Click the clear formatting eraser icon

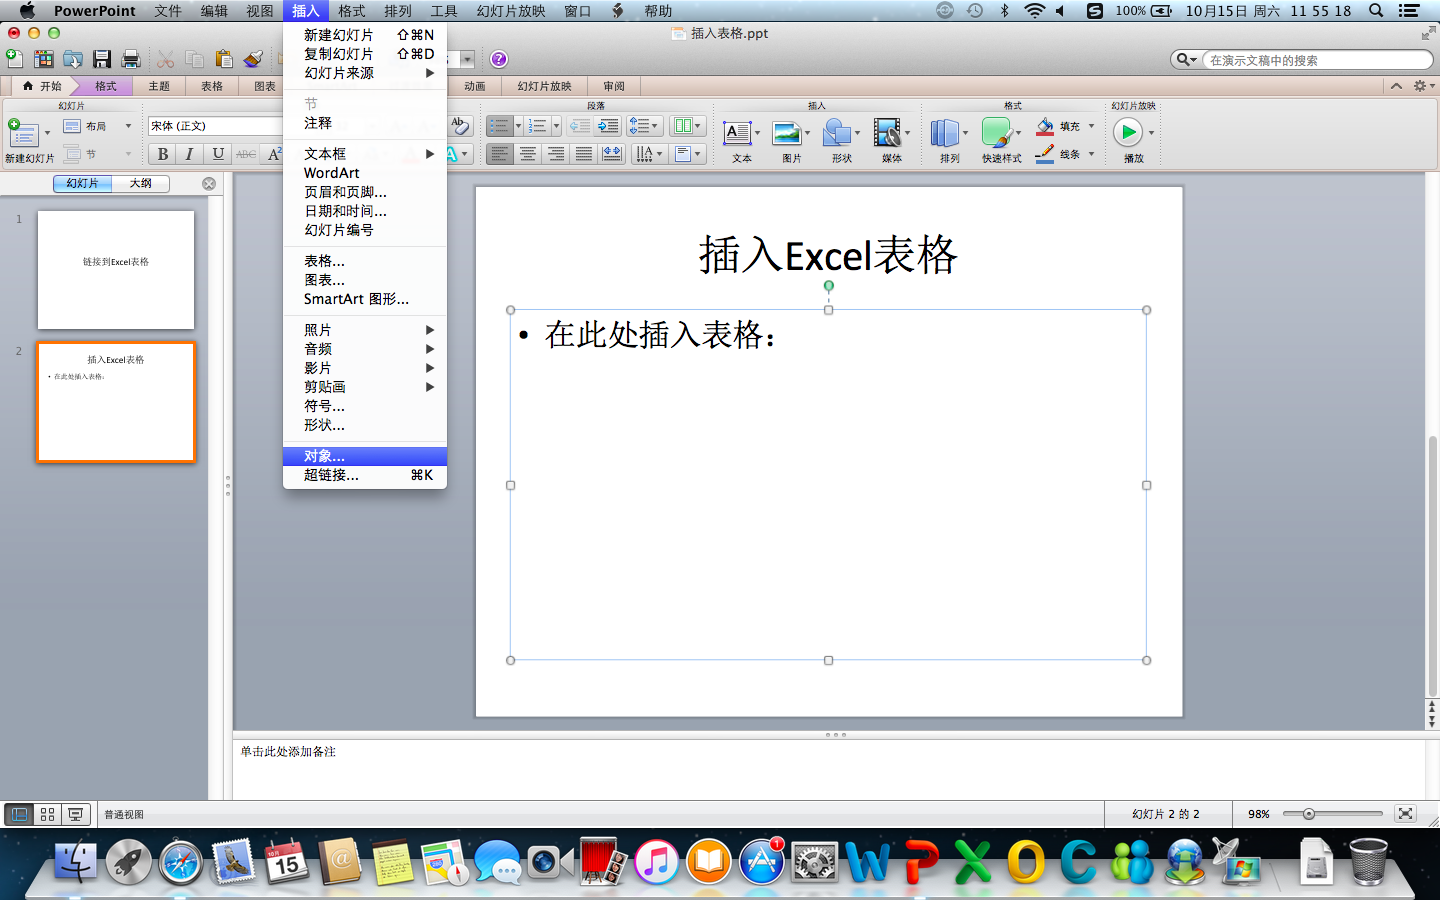pos(459,126)
